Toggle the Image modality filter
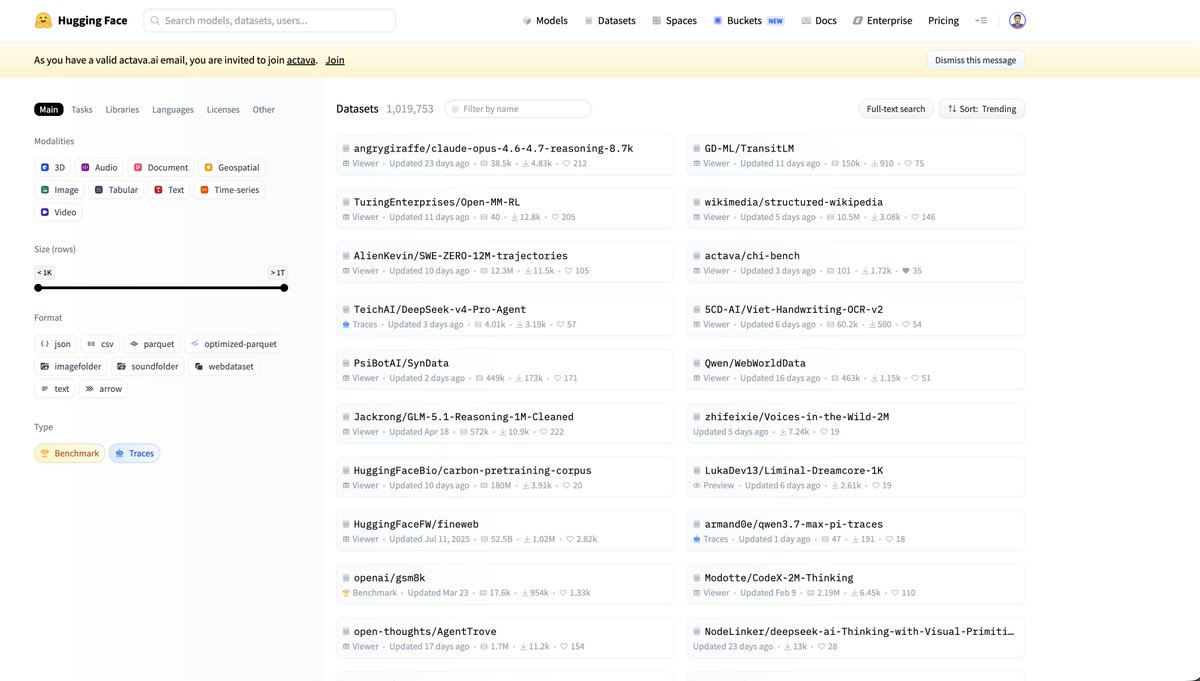 click(x=59, y=189)
